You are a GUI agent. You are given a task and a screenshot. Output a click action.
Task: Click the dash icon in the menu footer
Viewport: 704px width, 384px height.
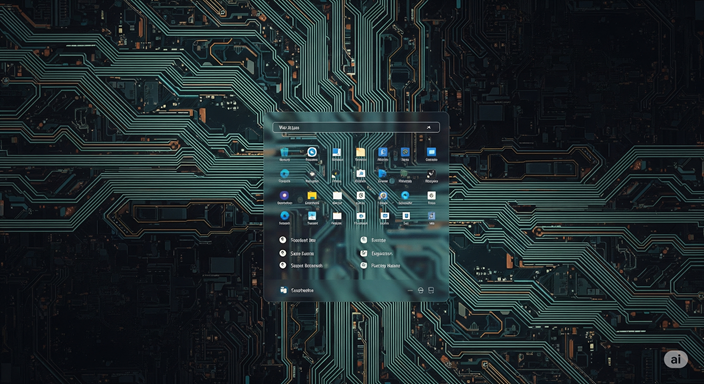(410, 291)
